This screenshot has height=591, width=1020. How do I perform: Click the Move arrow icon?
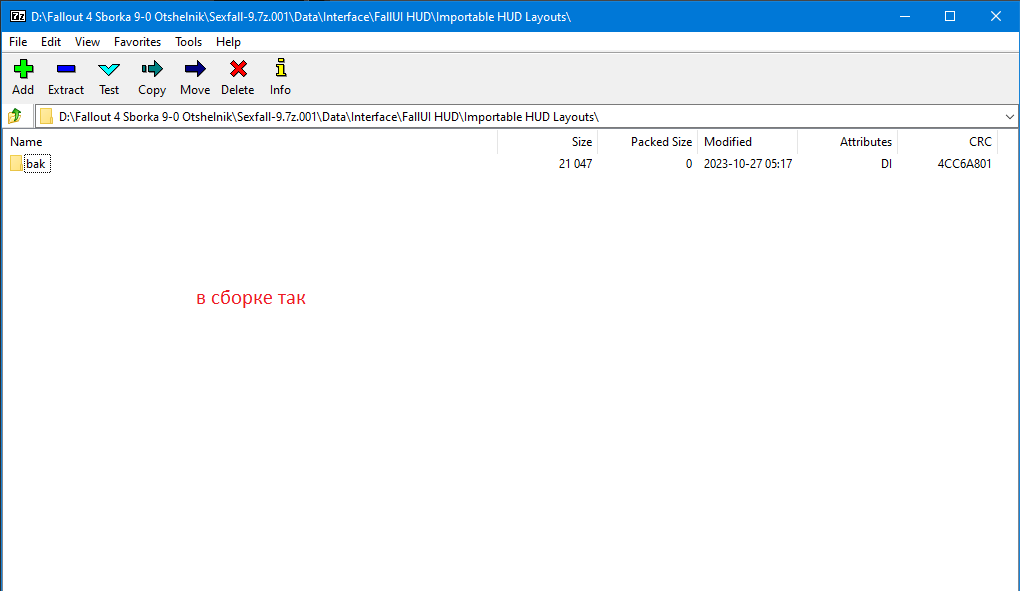click(195, 69)
